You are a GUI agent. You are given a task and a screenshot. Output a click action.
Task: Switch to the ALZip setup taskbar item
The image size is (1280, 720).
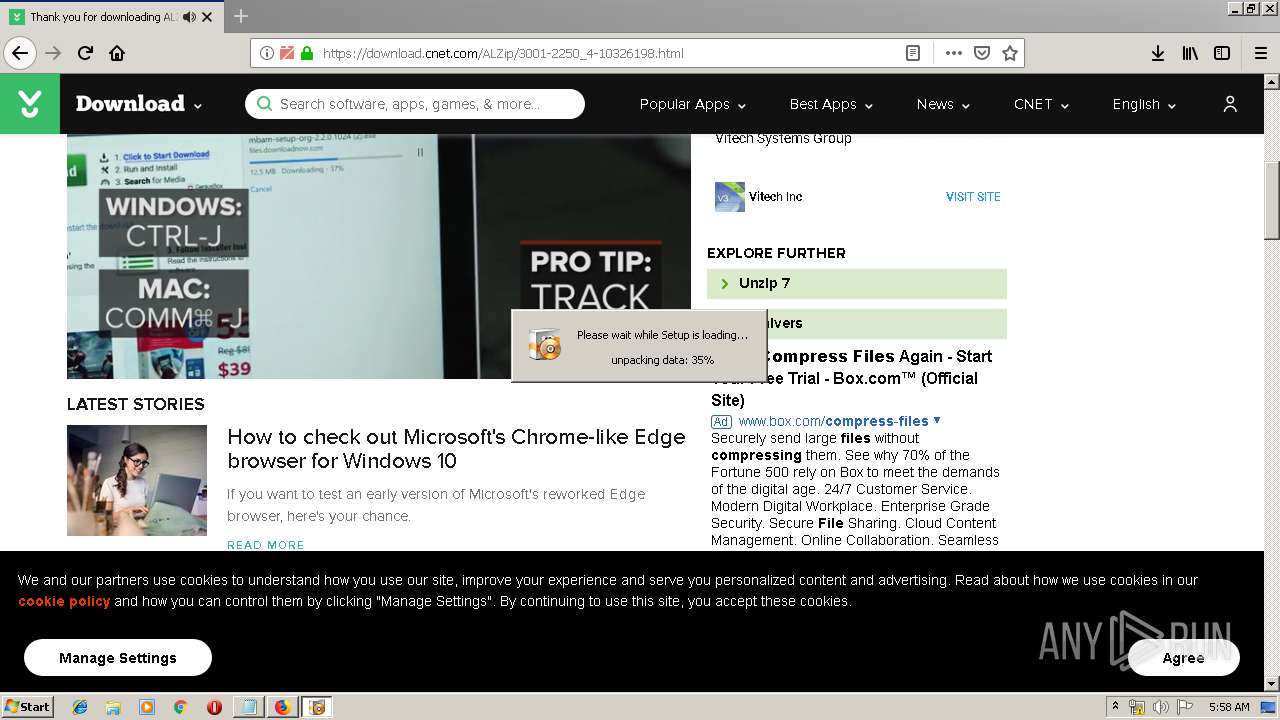click(x=317, y=707)
